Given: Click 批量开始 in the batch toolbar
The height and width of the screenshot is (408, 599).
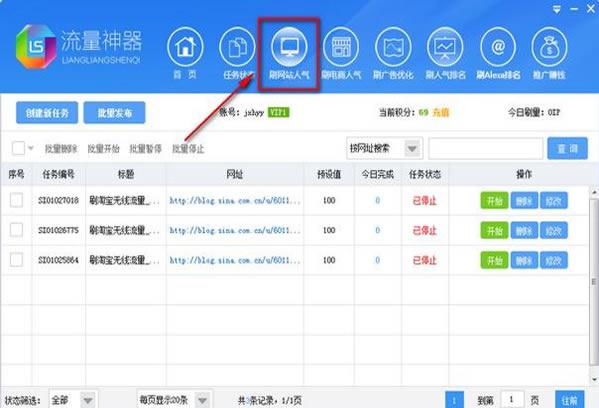Looking at the screenshot, I should [104, 149].
